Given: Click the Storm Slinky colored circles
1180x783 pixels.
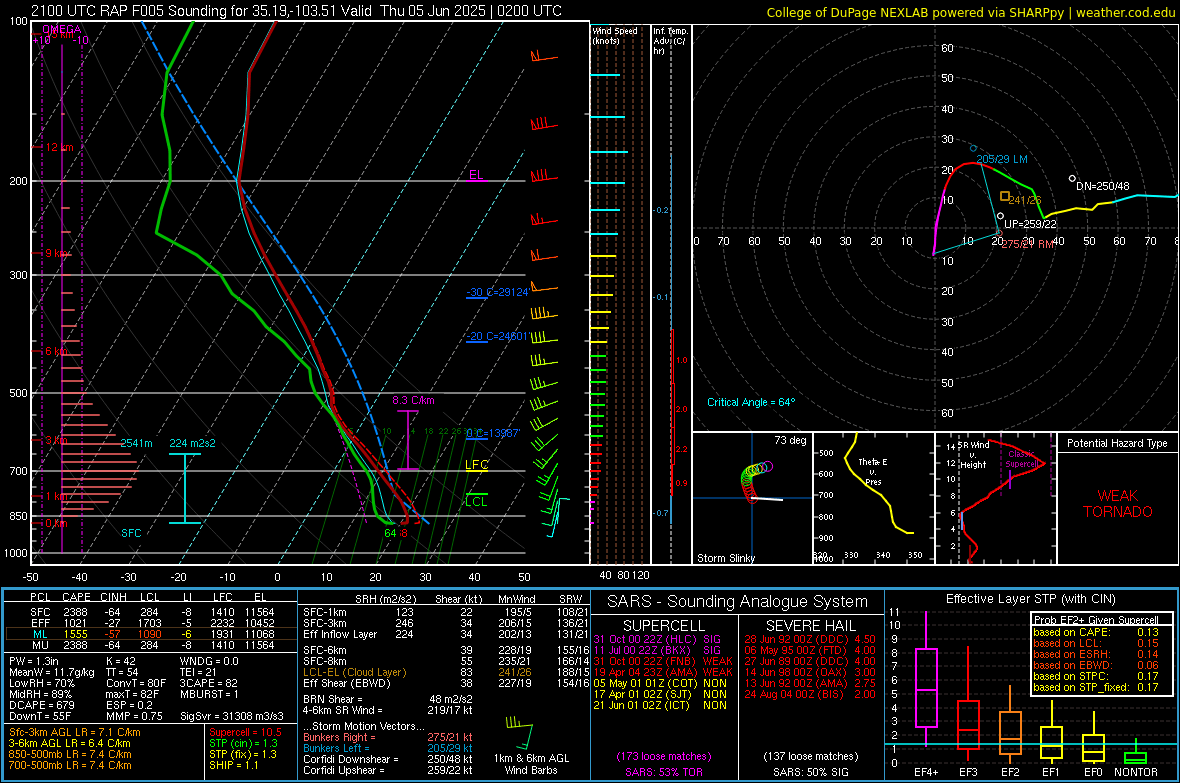Looking at the screenshot, I should pyautogui.click(x=756, y=480).
